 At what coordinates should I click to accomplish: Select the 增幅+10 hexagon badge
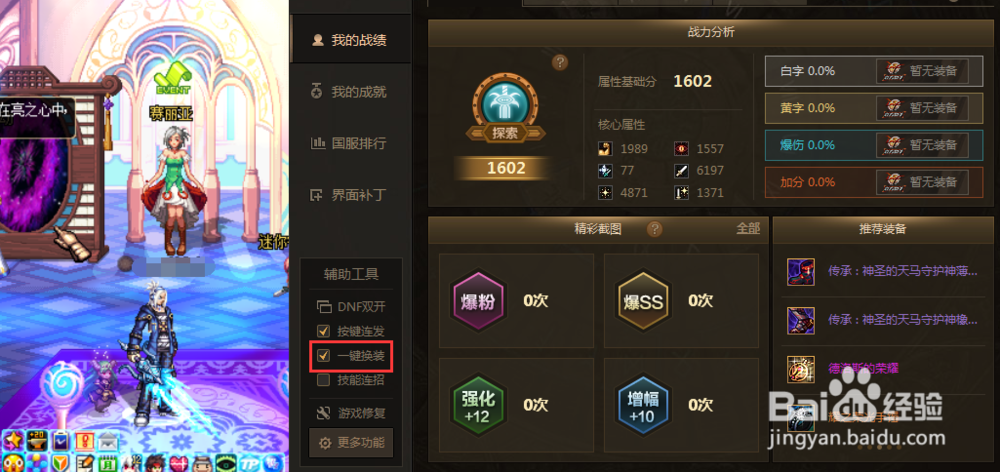(x=643, y=405)
